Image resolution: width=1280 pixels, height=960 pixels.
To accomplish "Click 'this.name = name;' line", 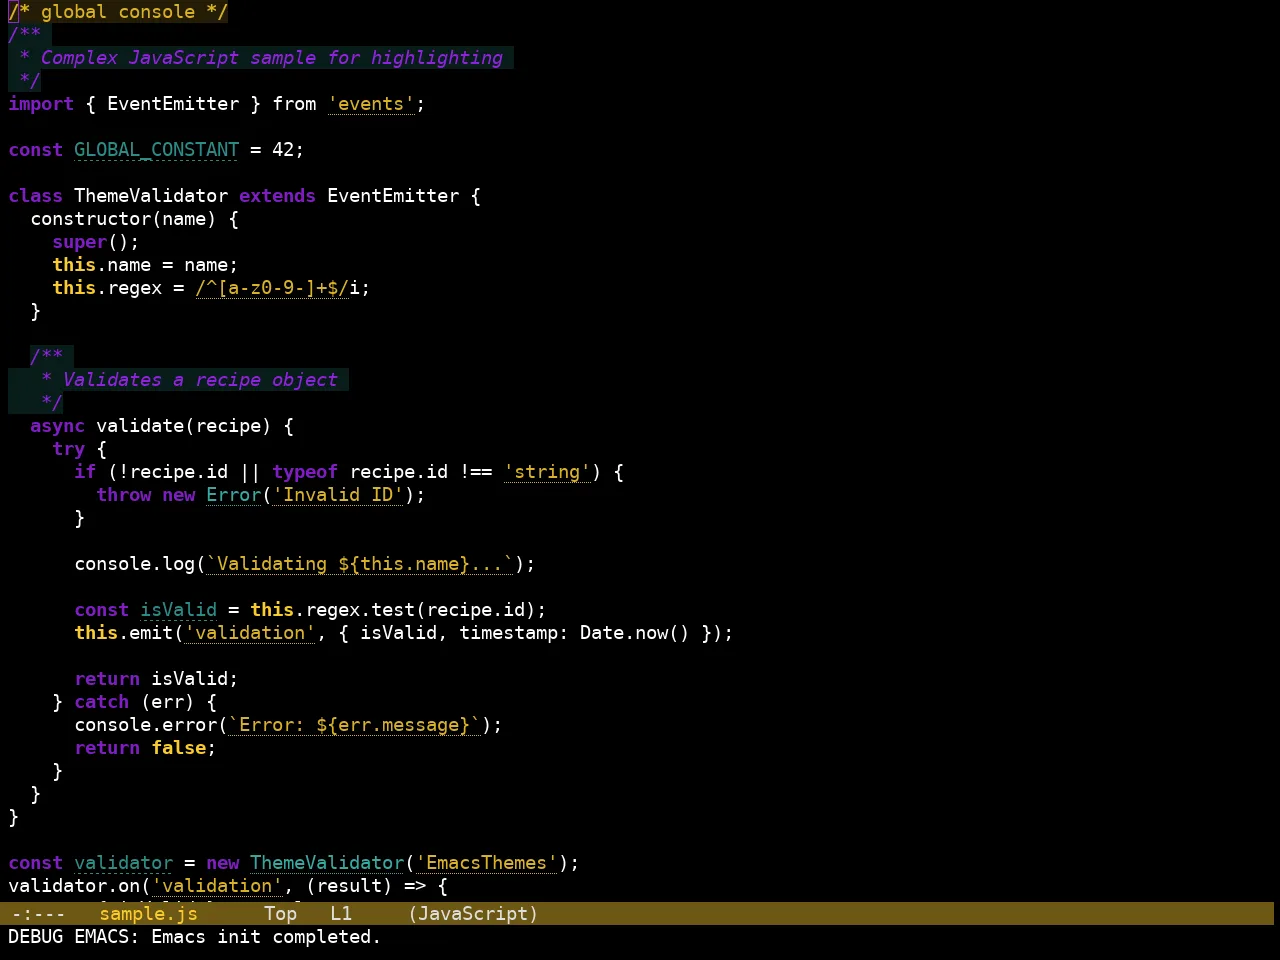I will tap(145, 265).
